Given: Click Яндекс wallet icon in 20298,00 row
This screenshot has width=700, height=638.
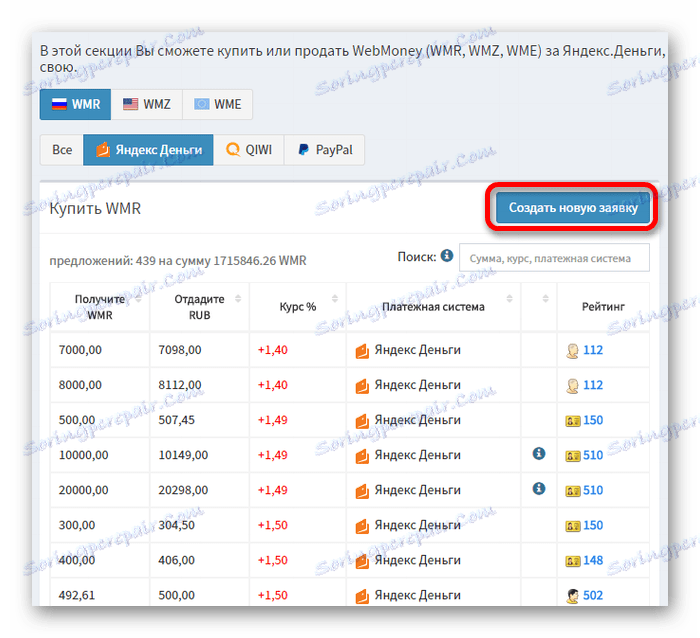Looking at the screenshot, I should [362, 491].
